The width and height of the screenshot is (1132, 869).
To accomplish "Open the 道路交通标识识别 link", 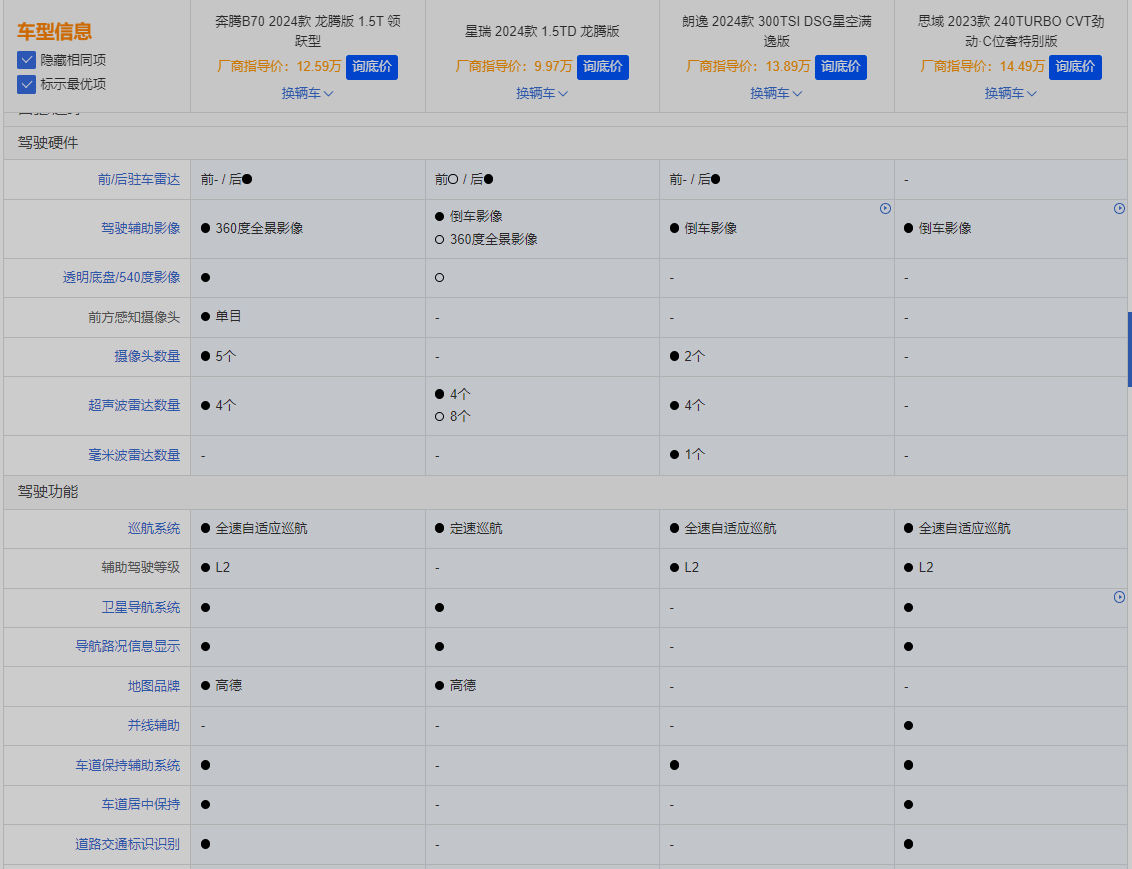I will pyautogui.click(x=128, y=844).
